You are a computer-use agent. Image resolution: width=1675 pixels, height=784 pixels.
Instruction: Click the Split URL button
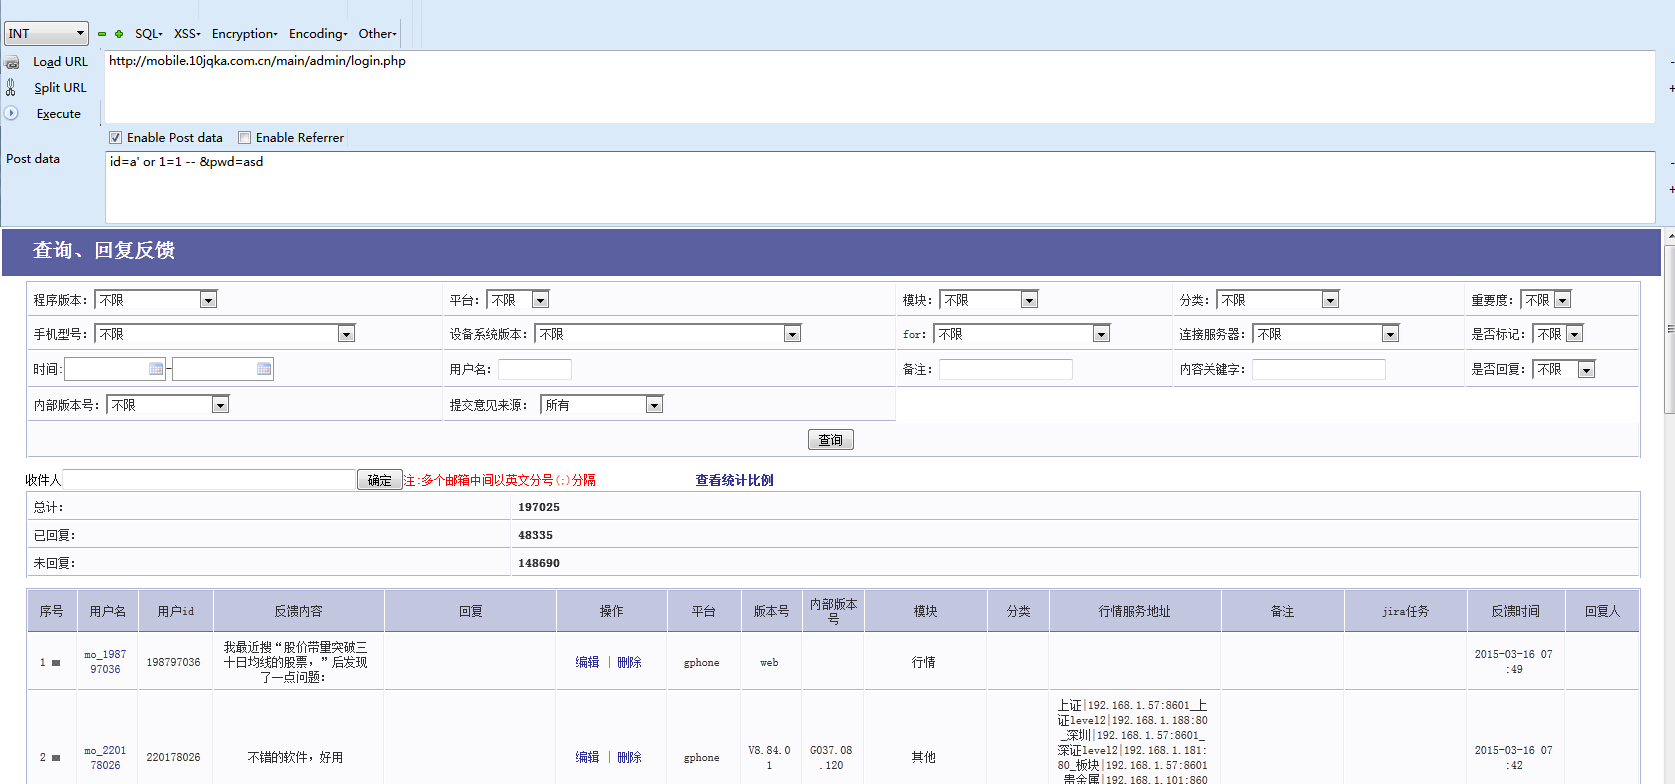click(60, 88)
